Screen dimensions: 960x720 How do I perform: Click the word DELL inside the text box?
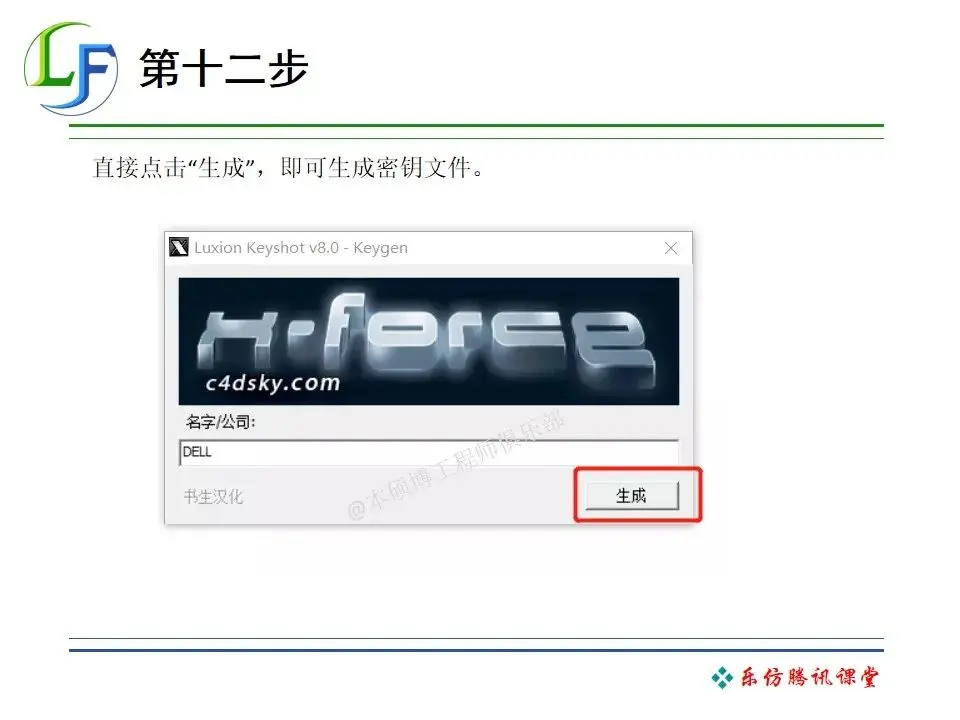coord(197,452)
